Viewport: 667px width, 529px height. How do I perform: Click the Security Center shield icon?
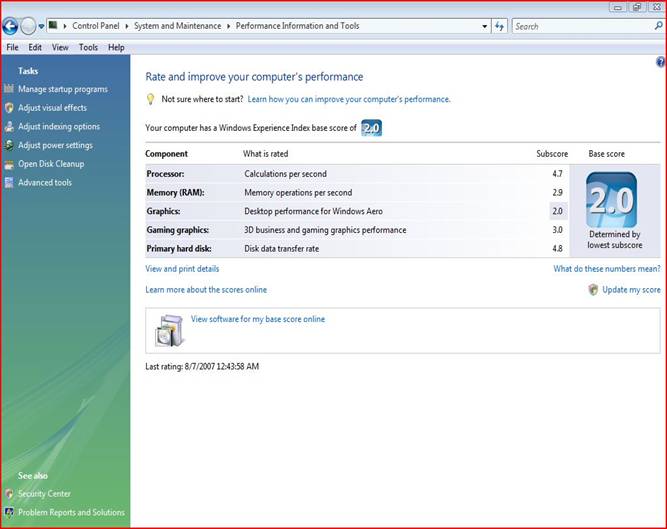pos(9,494)
